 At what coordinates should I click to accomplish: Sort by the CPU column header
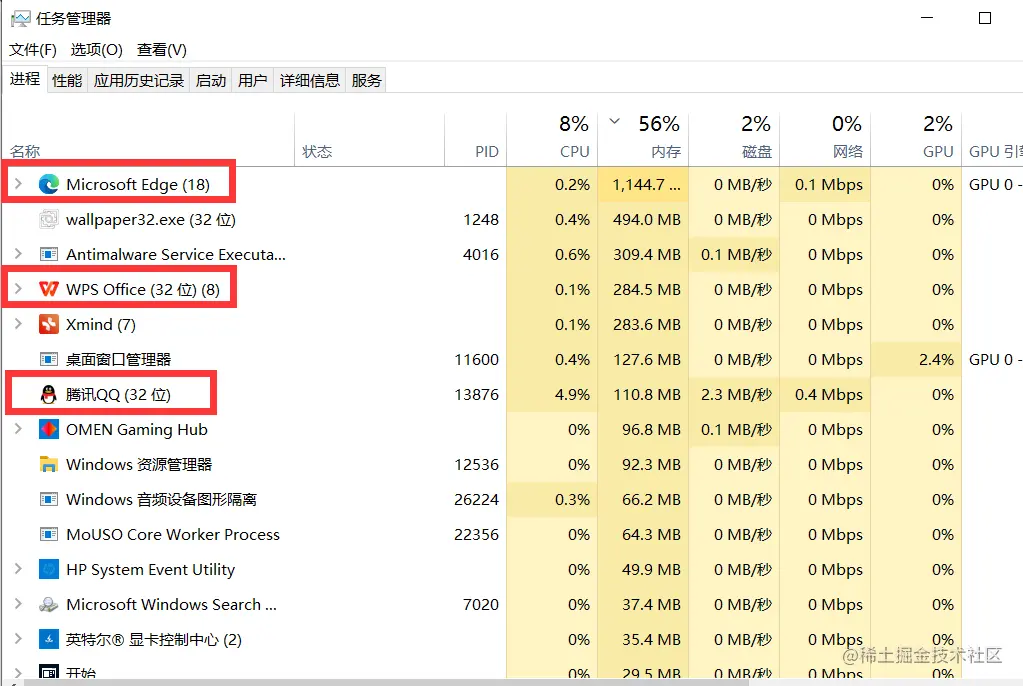(552, 140)
